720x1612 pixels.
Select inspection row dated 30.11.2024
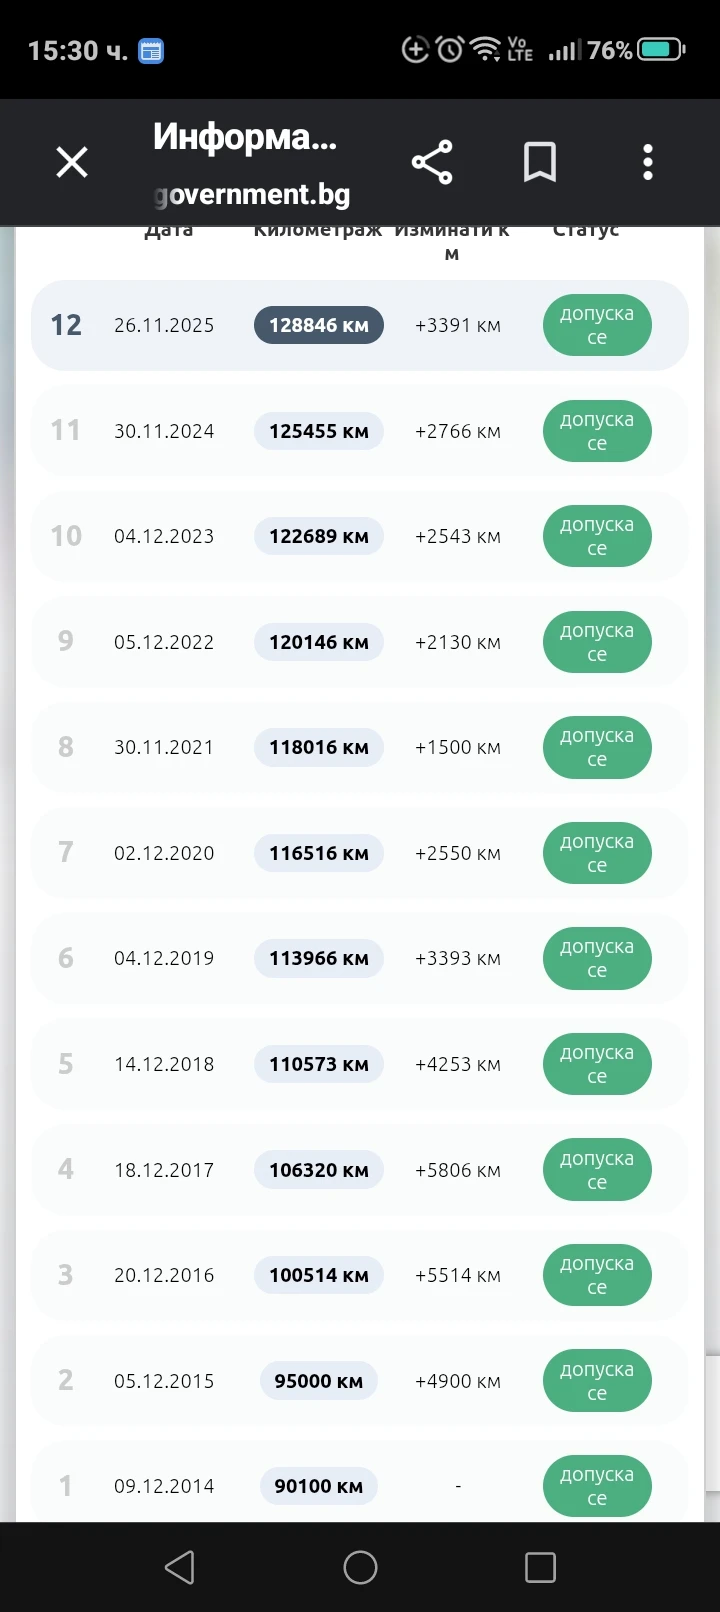[x=360, y=431]
